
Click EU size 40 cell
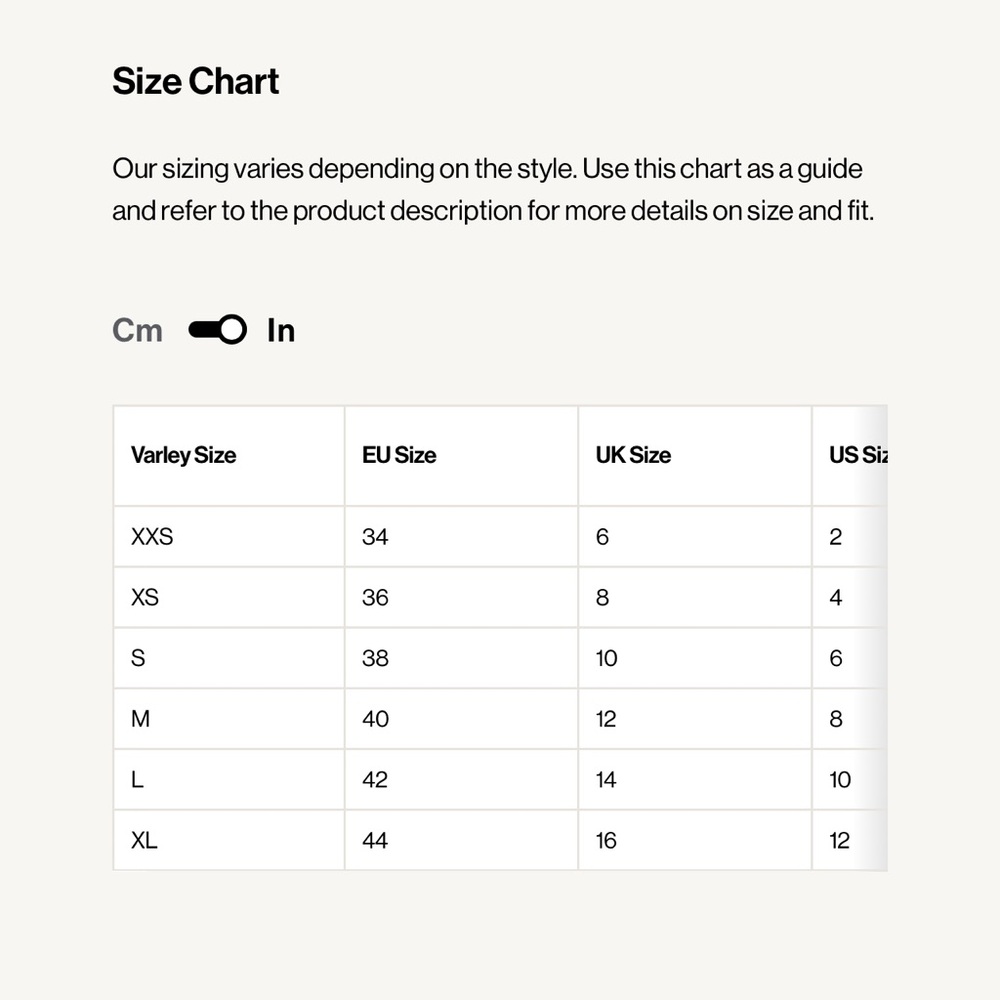[x=462, y=719]
